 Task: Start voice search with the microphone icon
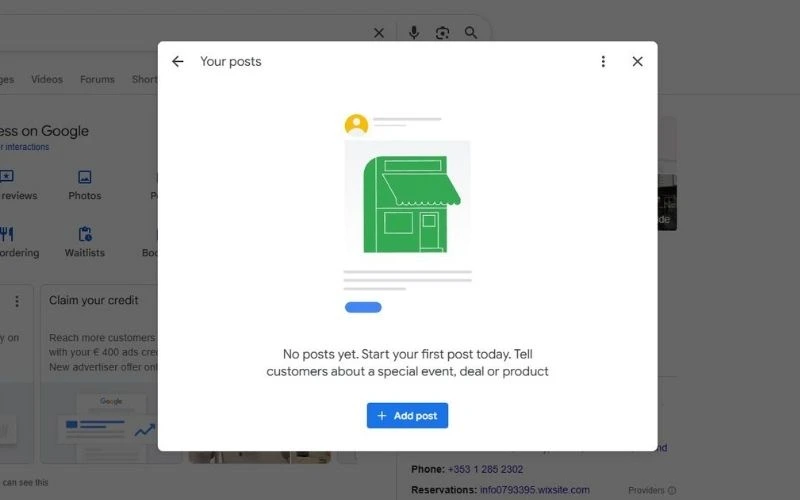click(x=414, y=33)
